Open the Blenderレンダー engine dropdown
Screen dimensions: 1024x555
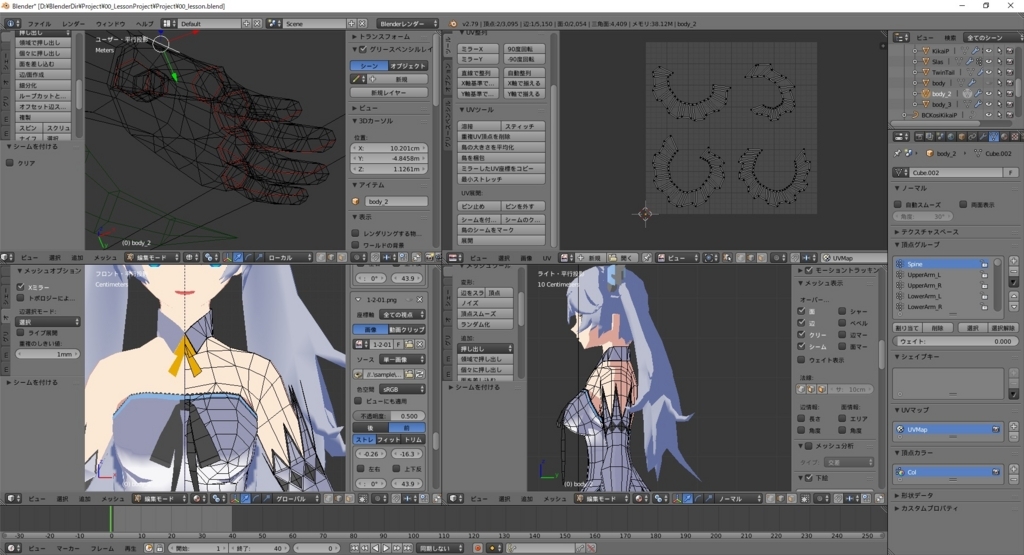point(408,24)
